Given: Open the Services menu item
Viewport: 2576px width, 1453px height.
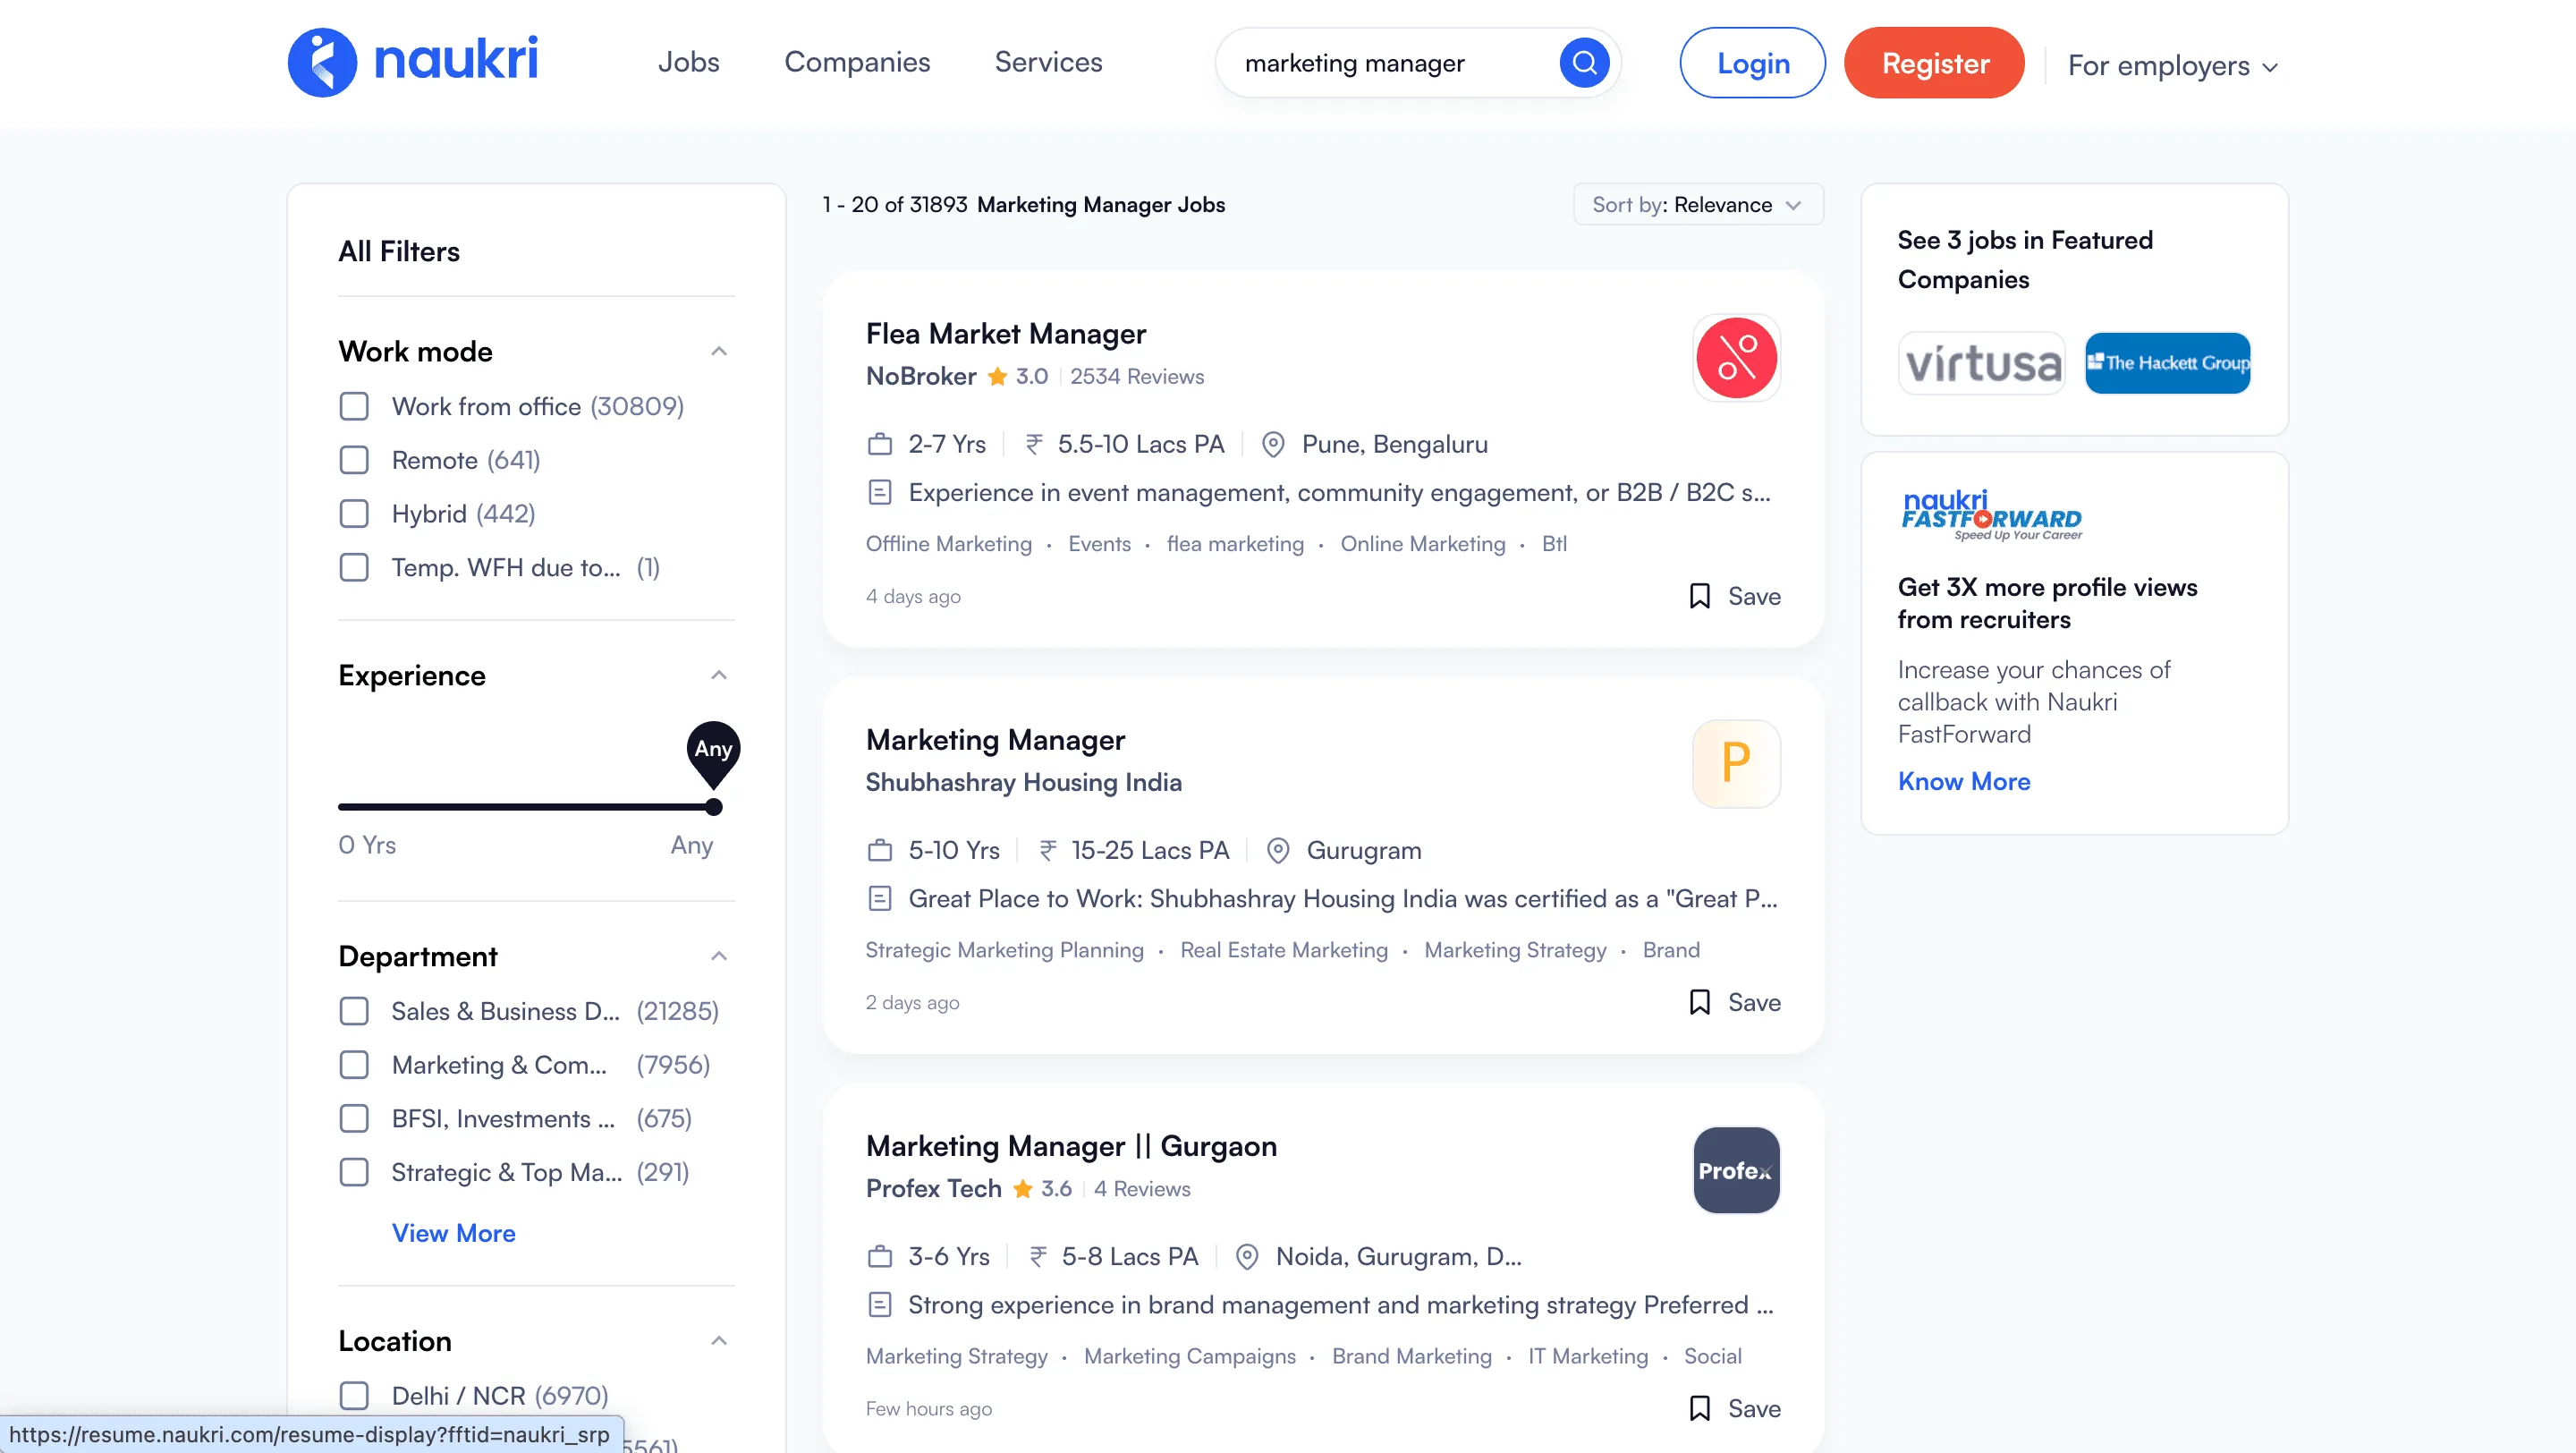Looking at the screenshot, I should pyautogui.click(x=1047, y=62).
